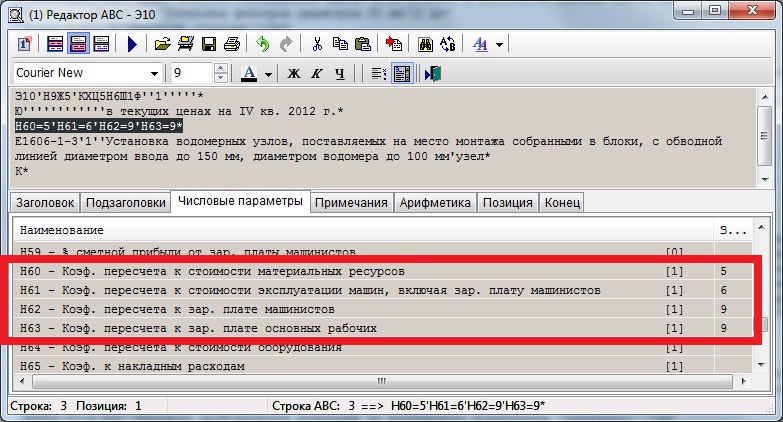This screenshot has width=783, height=422.
Task: Click the font size field showing 9
Action: pyautogui.click(x=192, y=73)
